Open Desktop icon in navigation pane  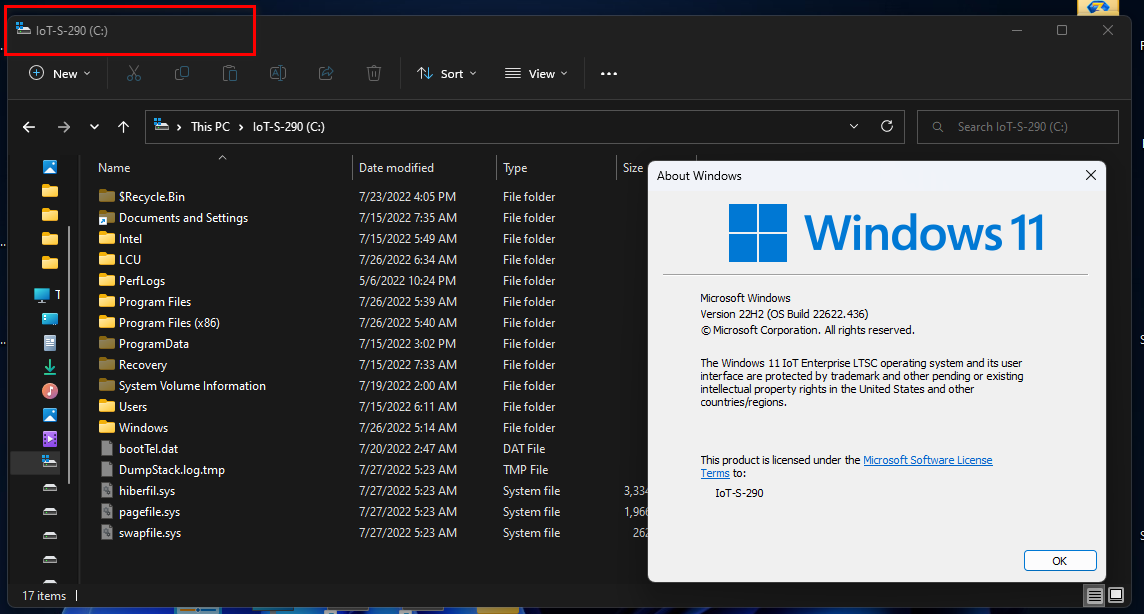click(50, 319)
